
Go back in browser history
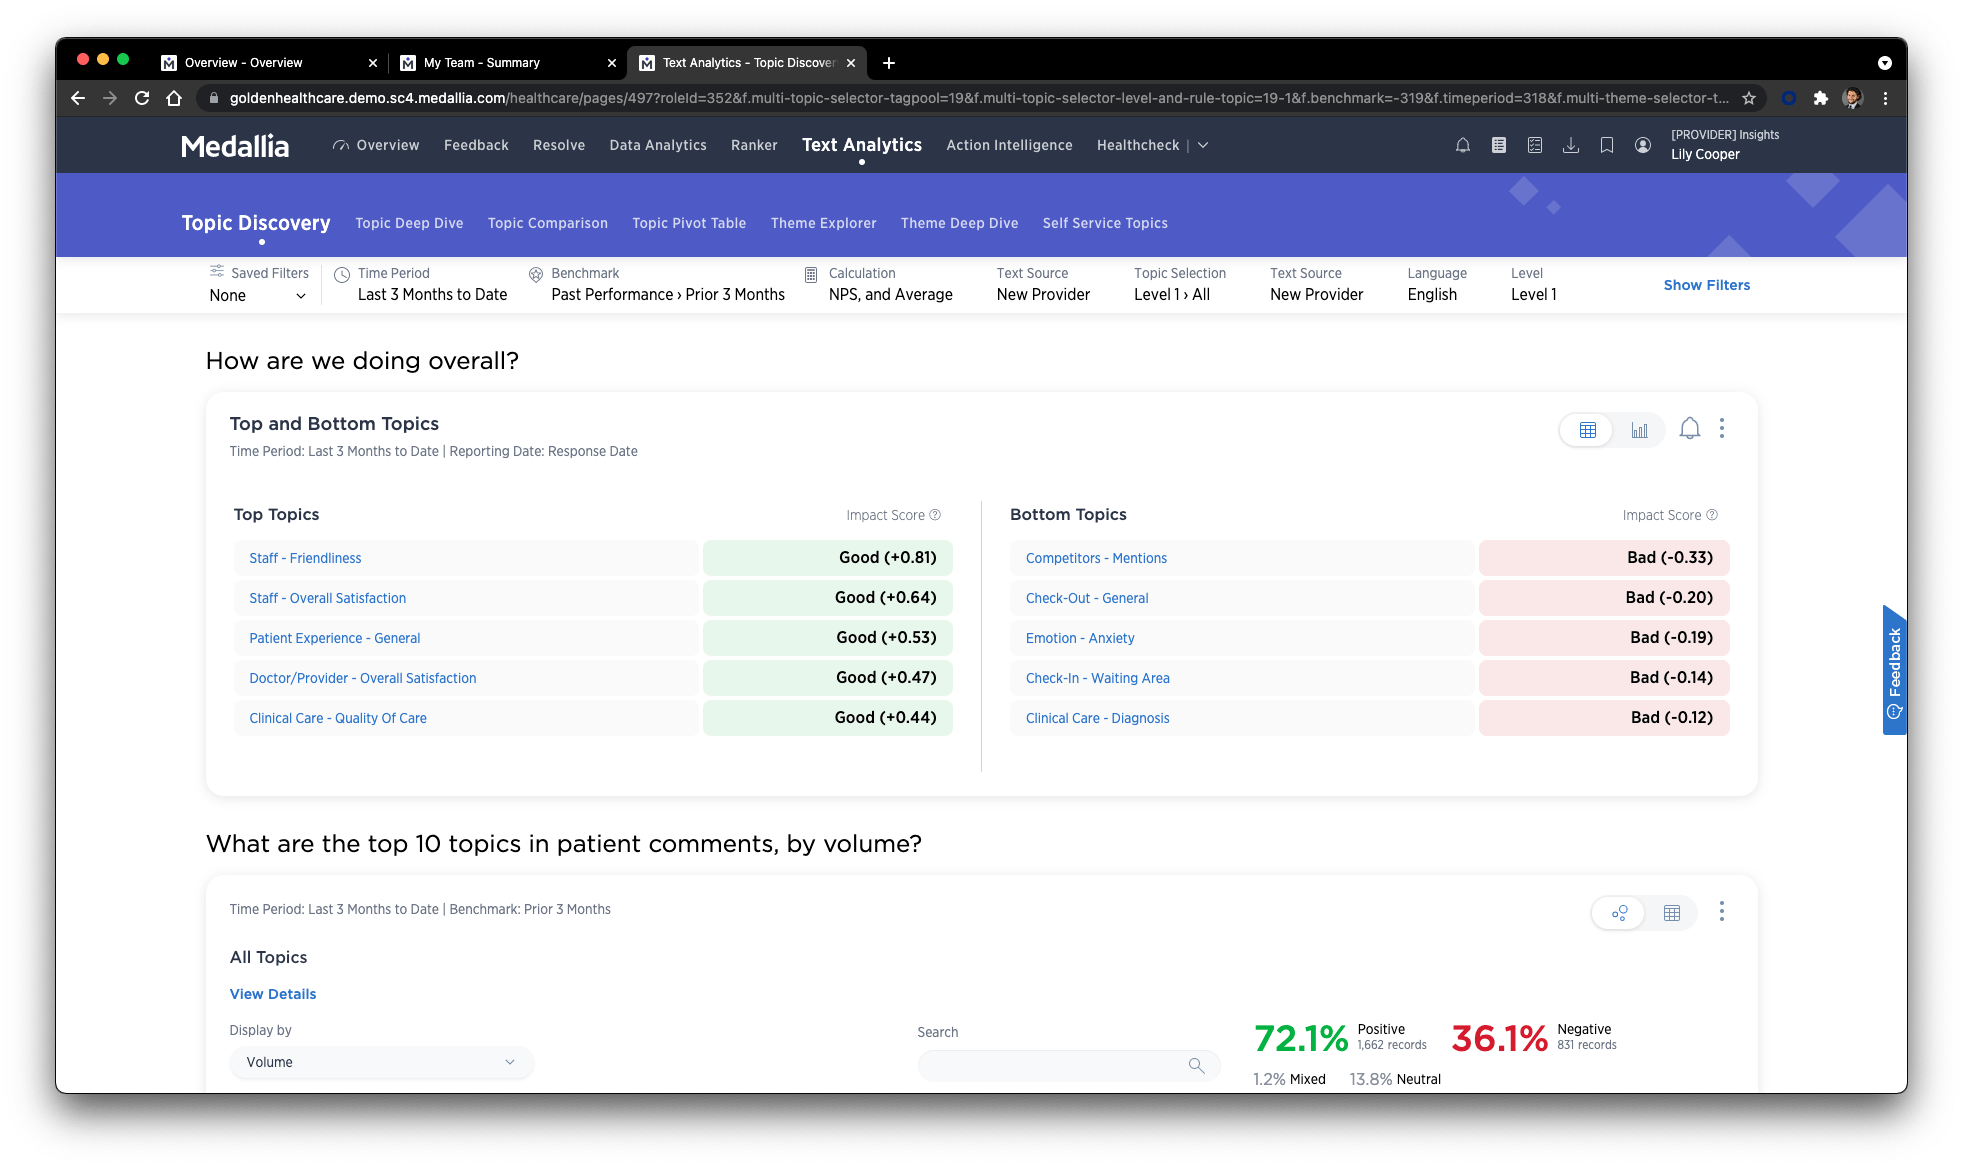pos(78,98)
